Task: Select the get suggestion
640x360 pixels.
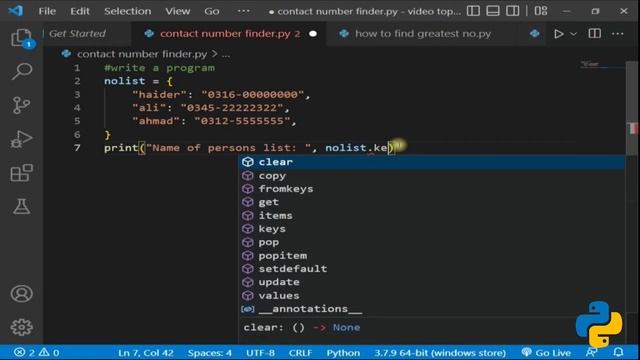Action: 432,202
